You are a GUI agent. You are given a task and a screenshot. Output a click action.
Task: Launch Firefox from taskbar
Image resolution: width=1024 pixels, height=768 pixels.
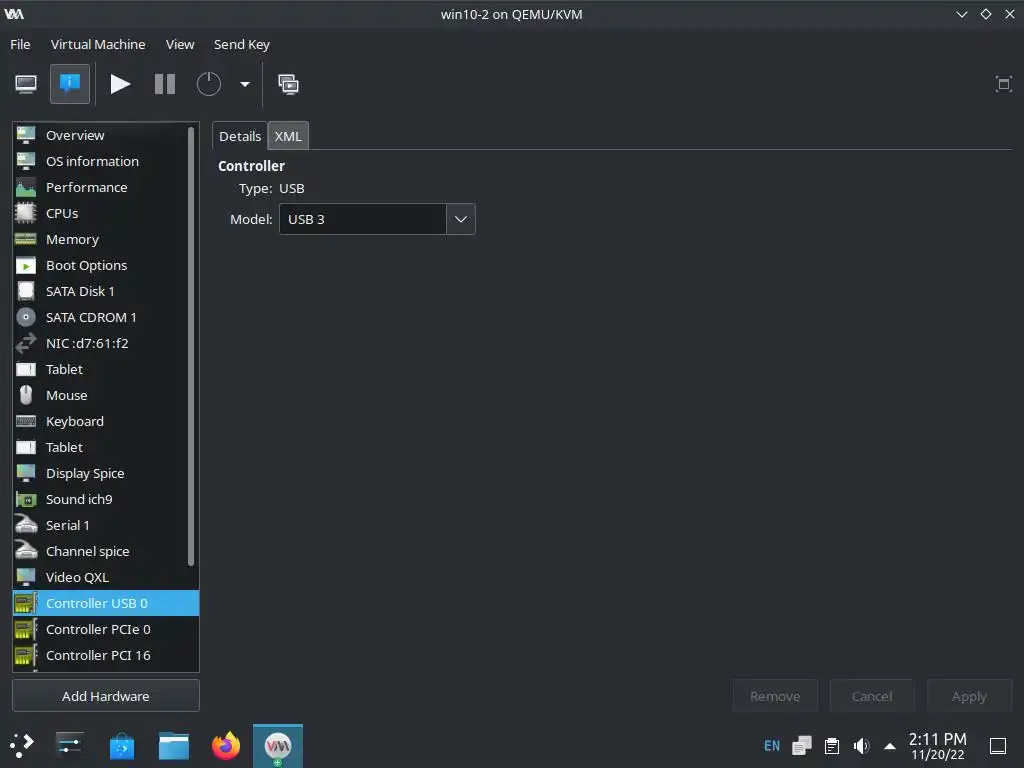(226, 746)
